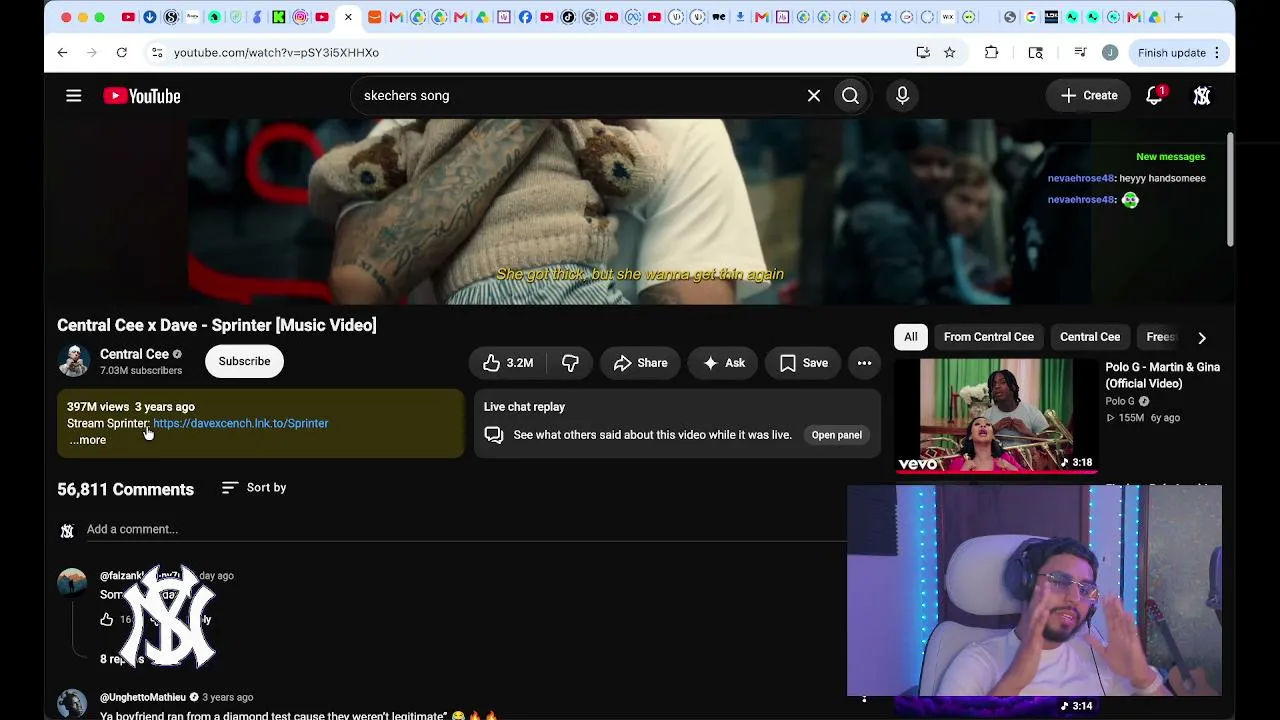Switch to the TikTok tab
Viewport: 1280px width, 720px height.
568,17
